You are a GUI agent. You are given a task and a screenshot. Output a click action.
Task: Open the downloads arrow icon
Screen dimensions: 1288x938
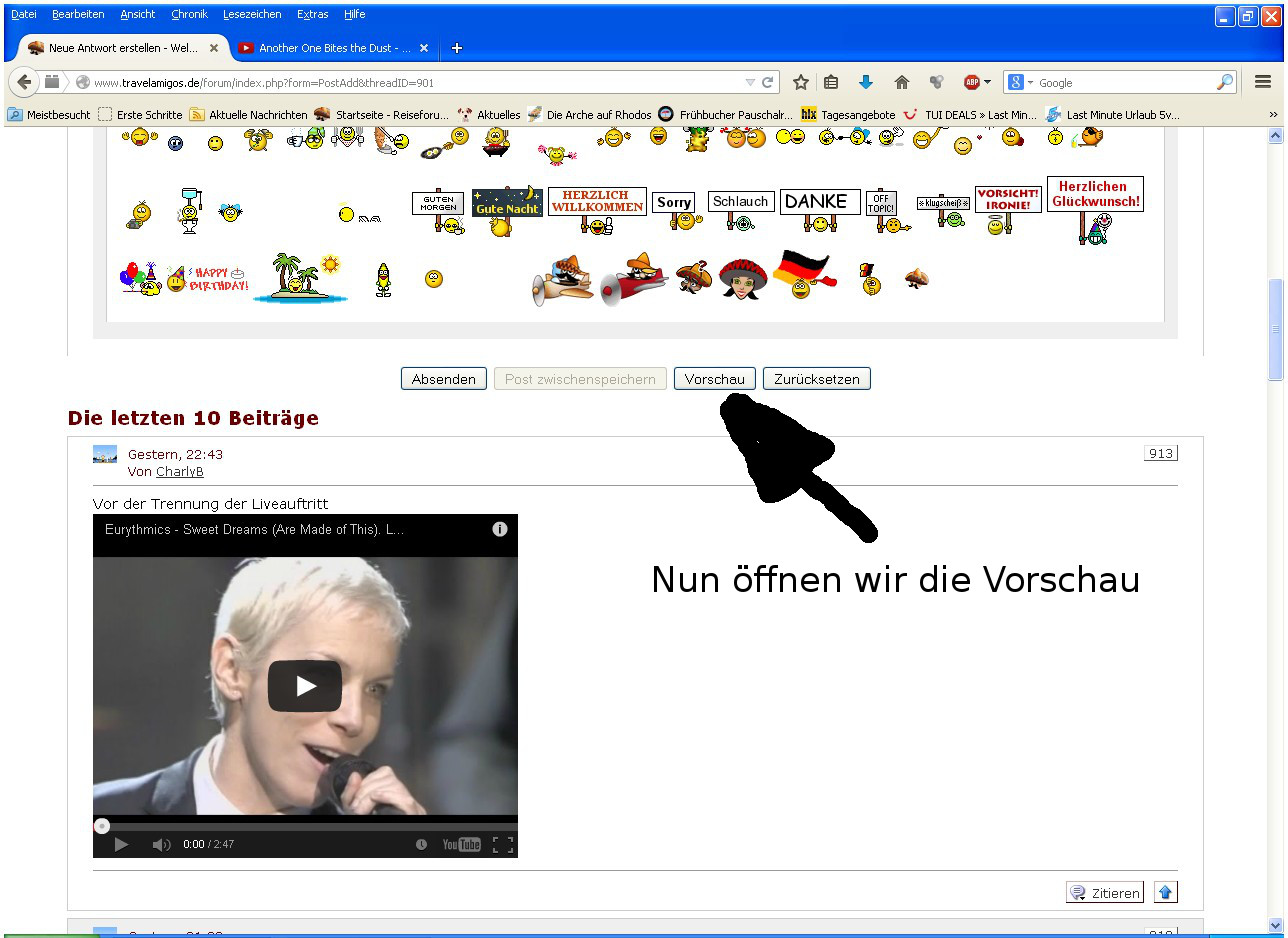point(866,83)
